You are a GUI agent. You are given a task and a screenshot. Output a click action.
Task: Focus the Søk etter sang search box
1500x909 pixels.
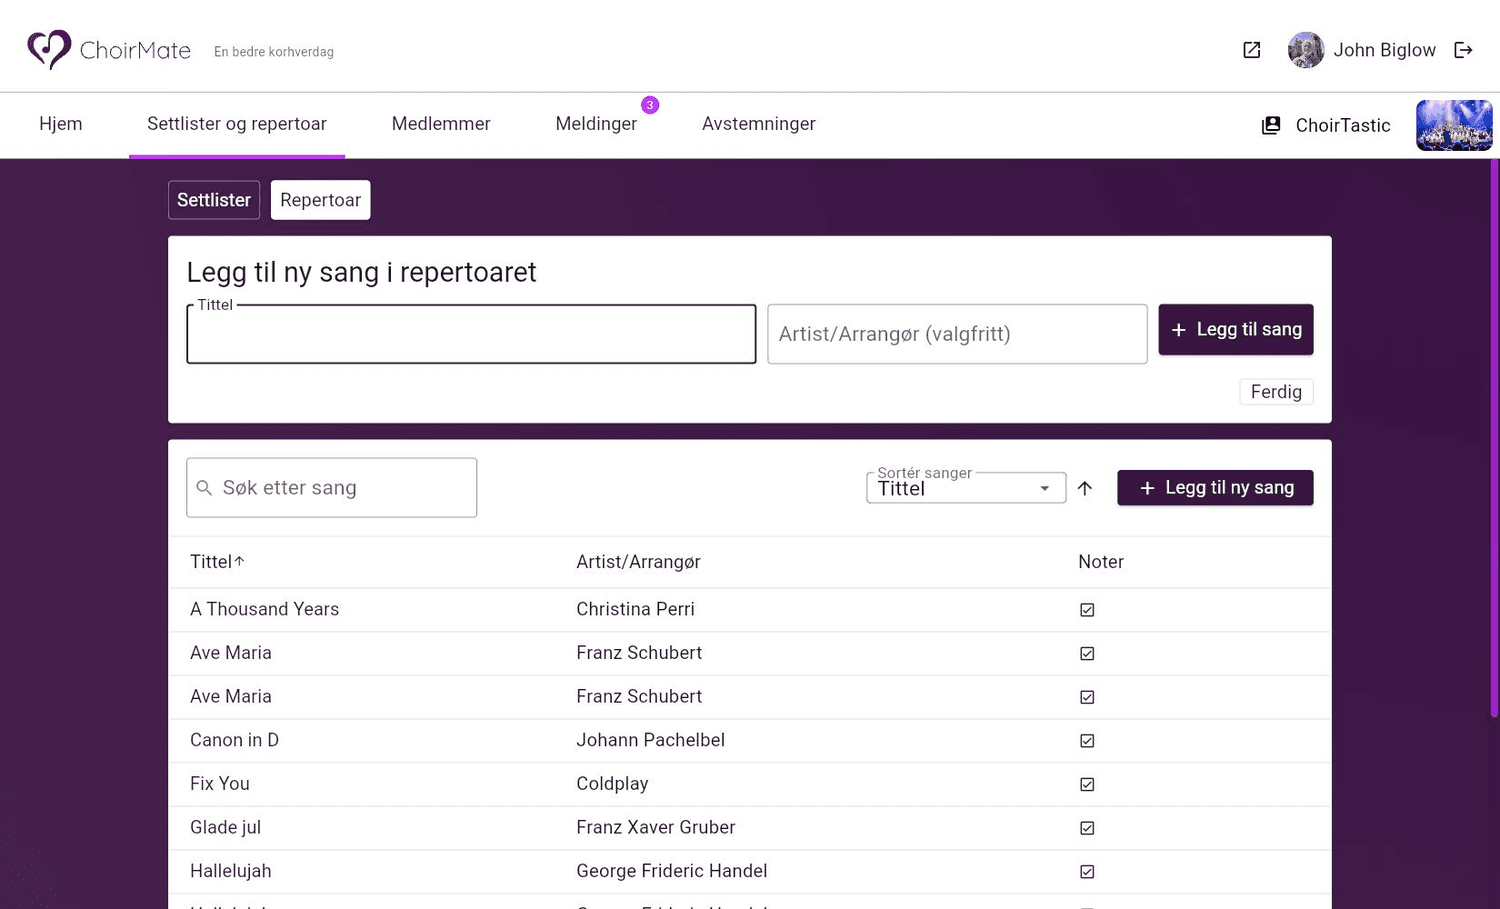(331, 488)
